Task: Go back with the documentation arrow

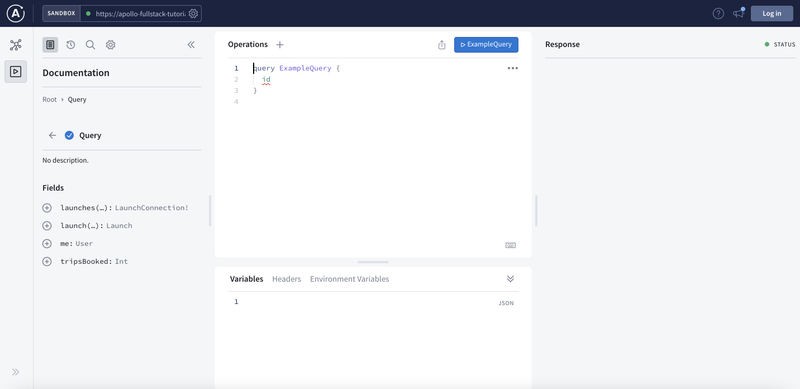Action: coord(52,135)
